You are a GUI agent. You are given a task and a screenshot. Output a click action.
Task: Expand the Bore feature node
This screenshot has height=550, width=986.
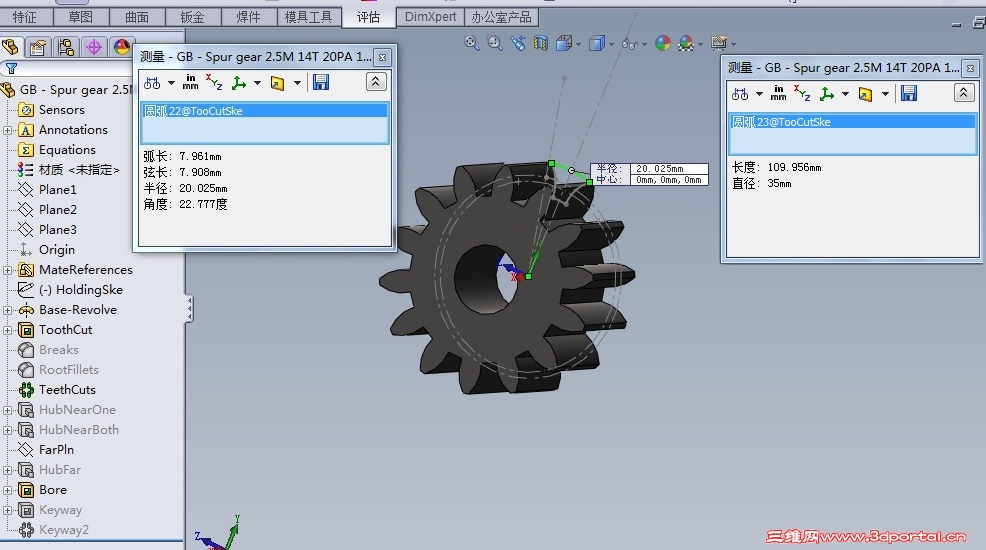tap(8, 490)
